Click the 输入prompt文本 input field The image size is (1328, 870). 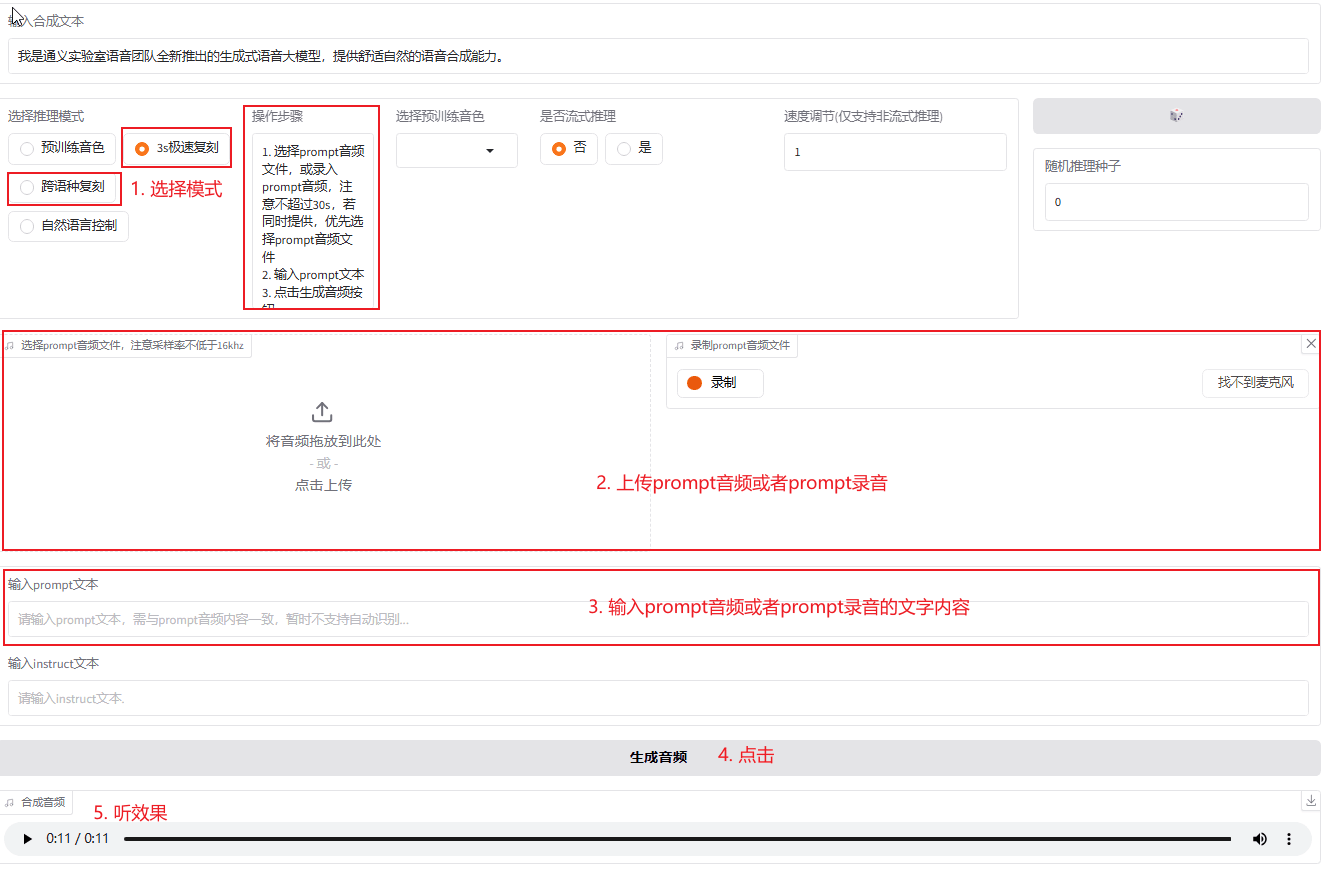click(658, 619)
